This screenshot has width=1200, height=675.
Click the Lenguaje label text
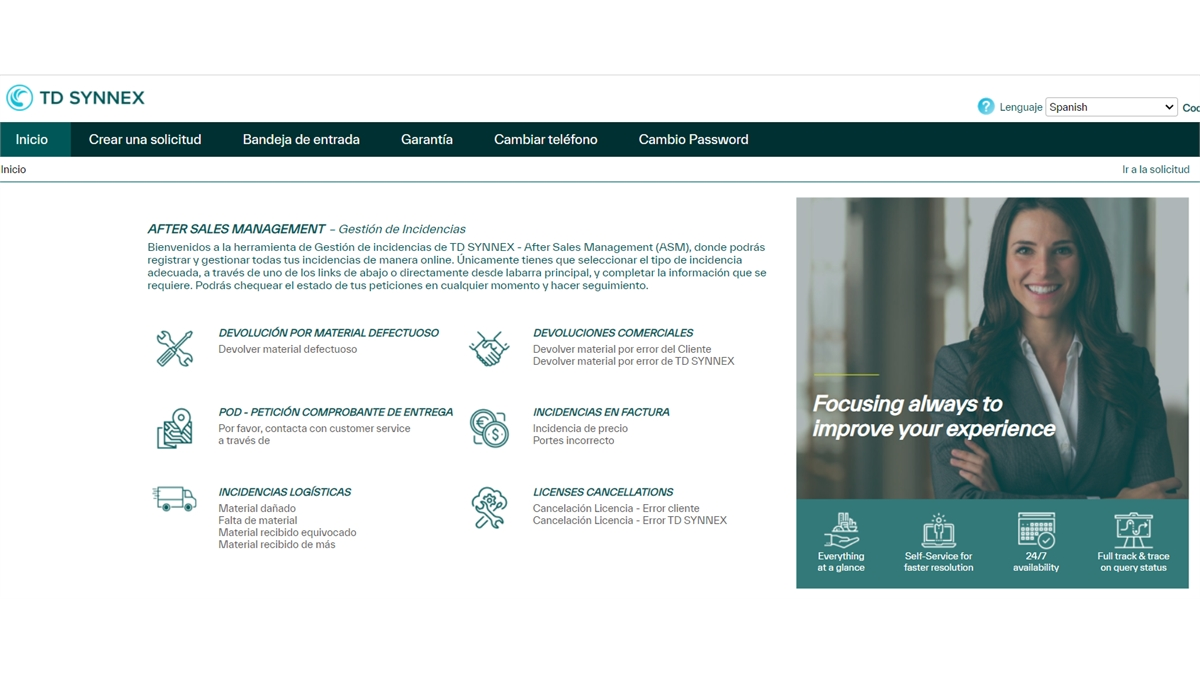[x=1021, y=107]
